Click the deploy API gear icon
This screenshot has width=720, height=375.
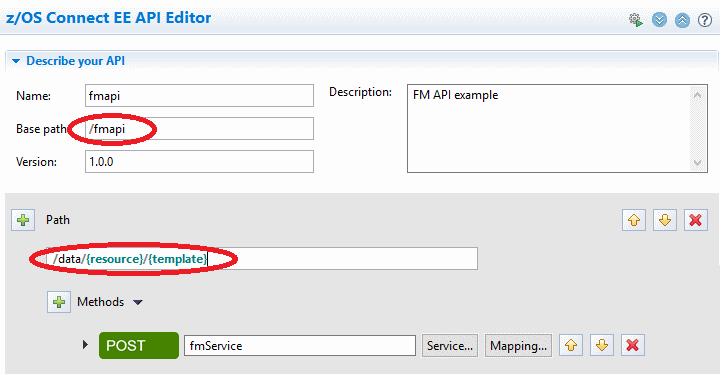click(x=636, y=20)
